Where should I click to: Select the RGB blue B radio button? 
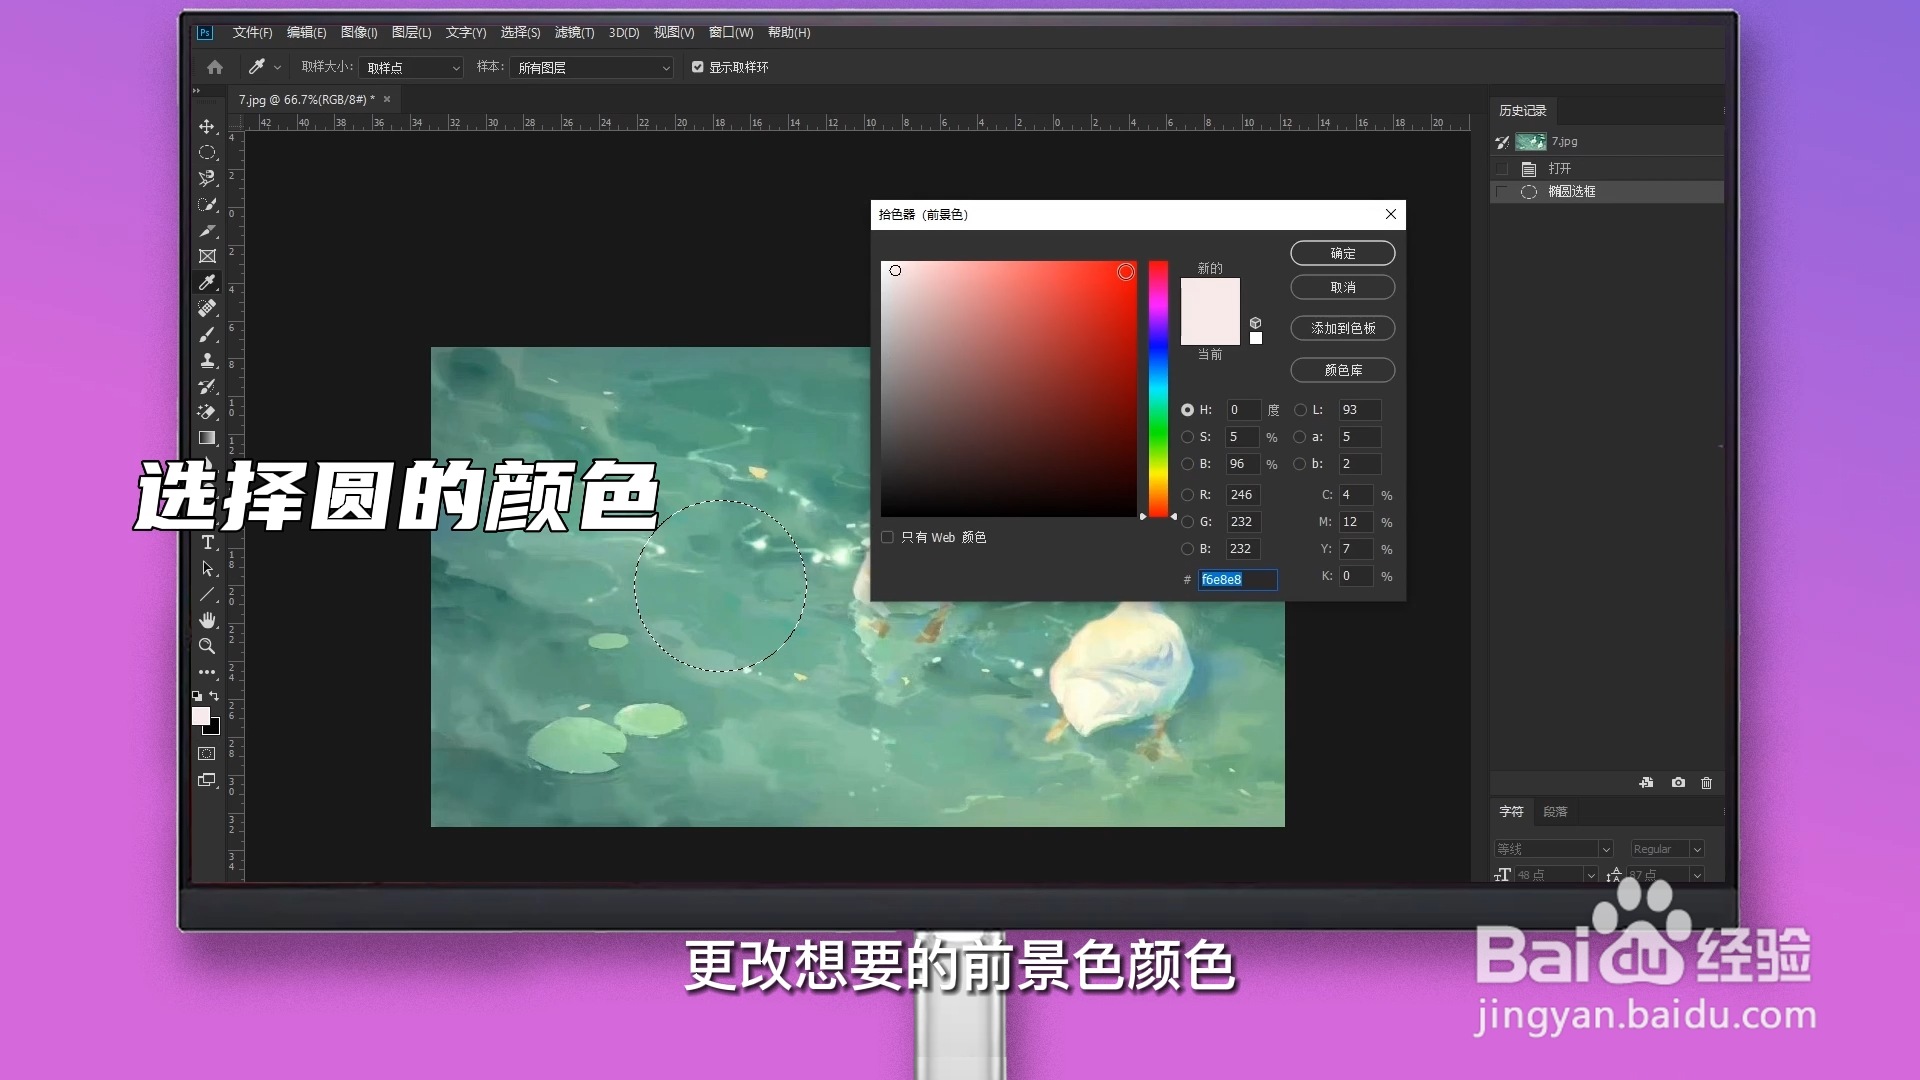tap(1187, 549)
